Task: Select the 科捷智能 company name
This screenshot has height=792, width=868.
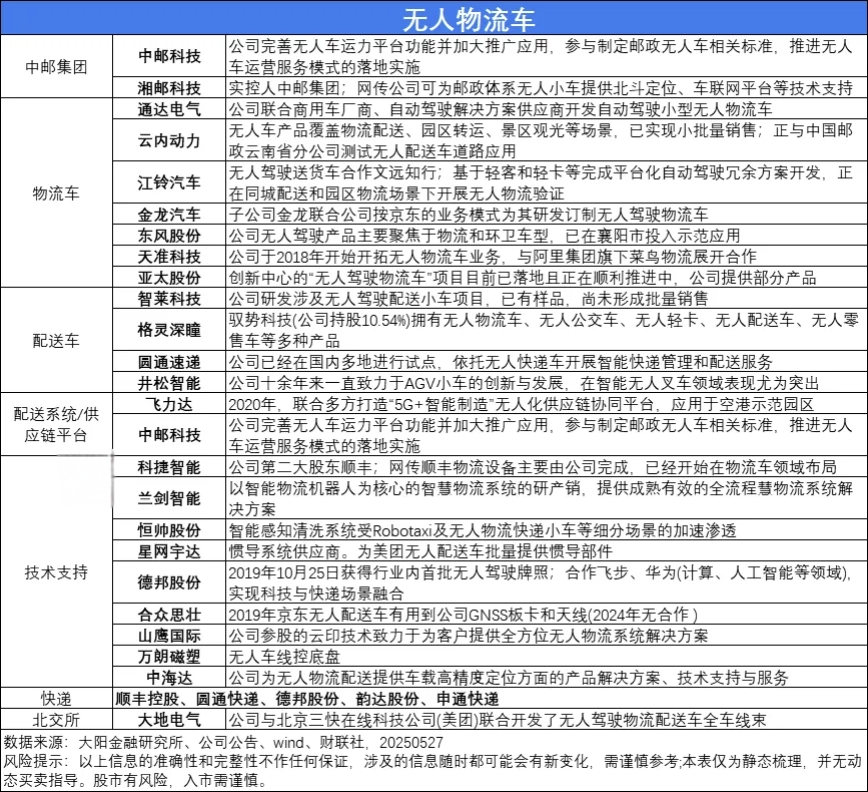Action: point(168,466)
